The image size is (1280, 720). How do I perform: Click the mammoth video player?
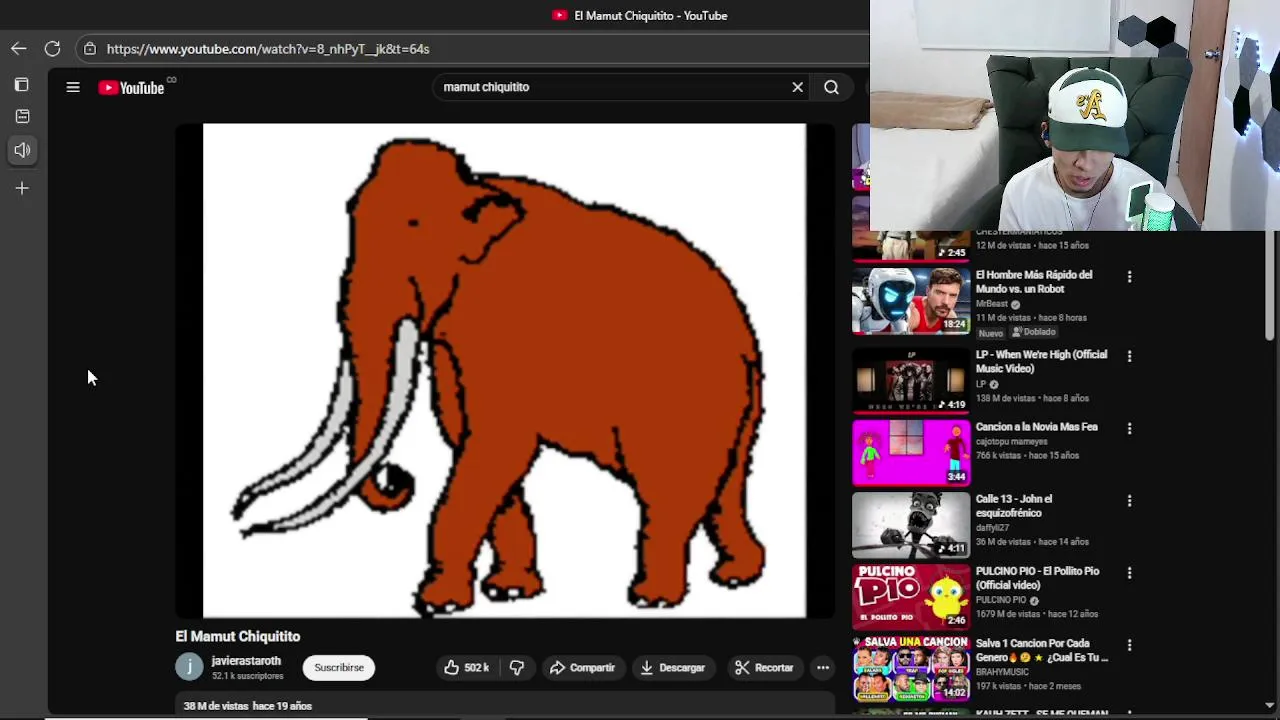tap(504, 370)
